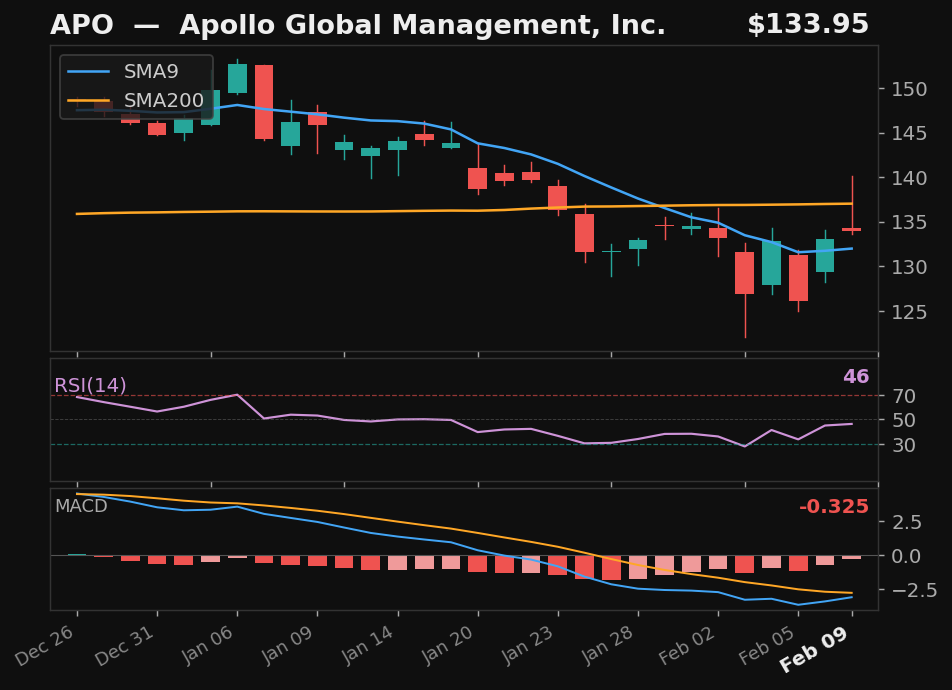This screenshot has width=952, height=690.
Task: Click the Jan 20 date label
Action: click(x=447, y=645)
